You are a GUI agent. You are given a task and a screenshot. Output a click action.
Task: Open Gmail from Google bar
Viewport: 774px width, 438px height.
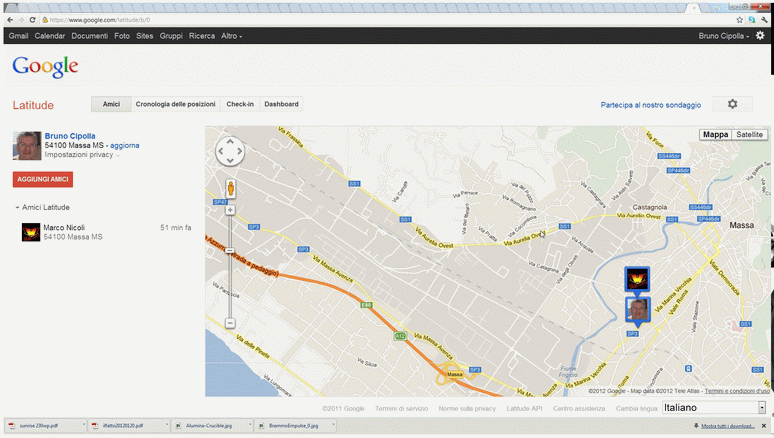18,36
